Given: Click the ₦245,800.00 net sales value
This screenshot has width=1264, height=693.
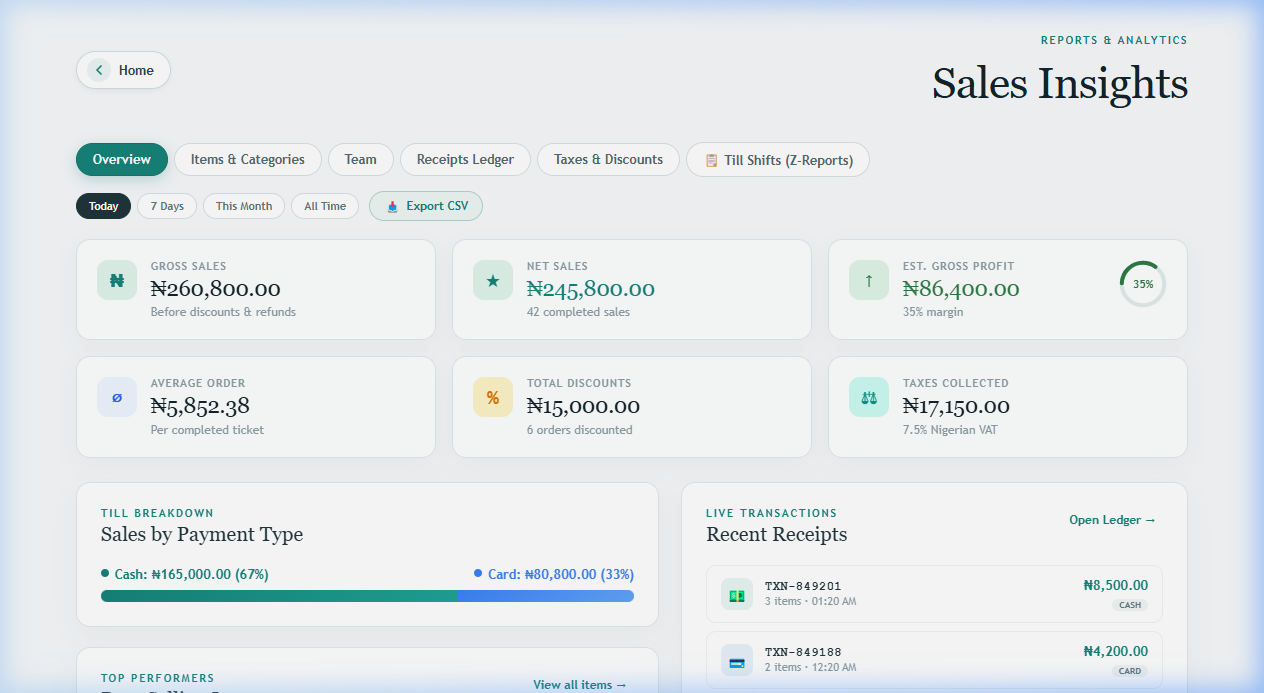Looking at the screenshot, I should point(591,289).
